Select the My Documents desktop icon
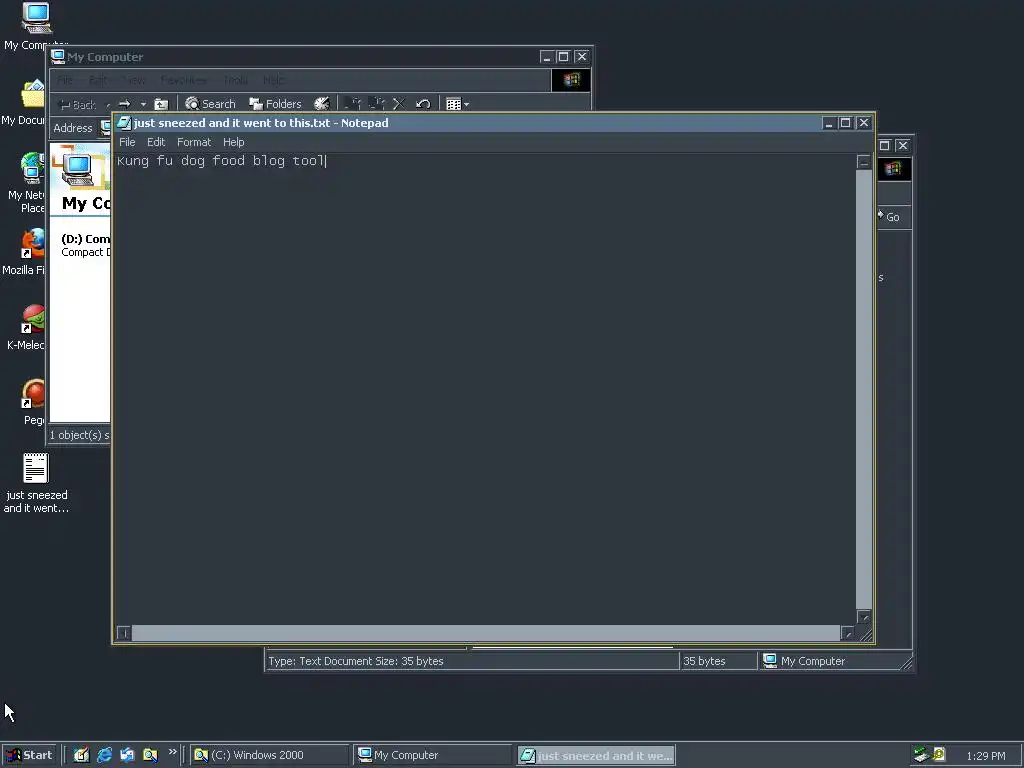This screenshot has height=768, width=1024. [x=26, y=102]
